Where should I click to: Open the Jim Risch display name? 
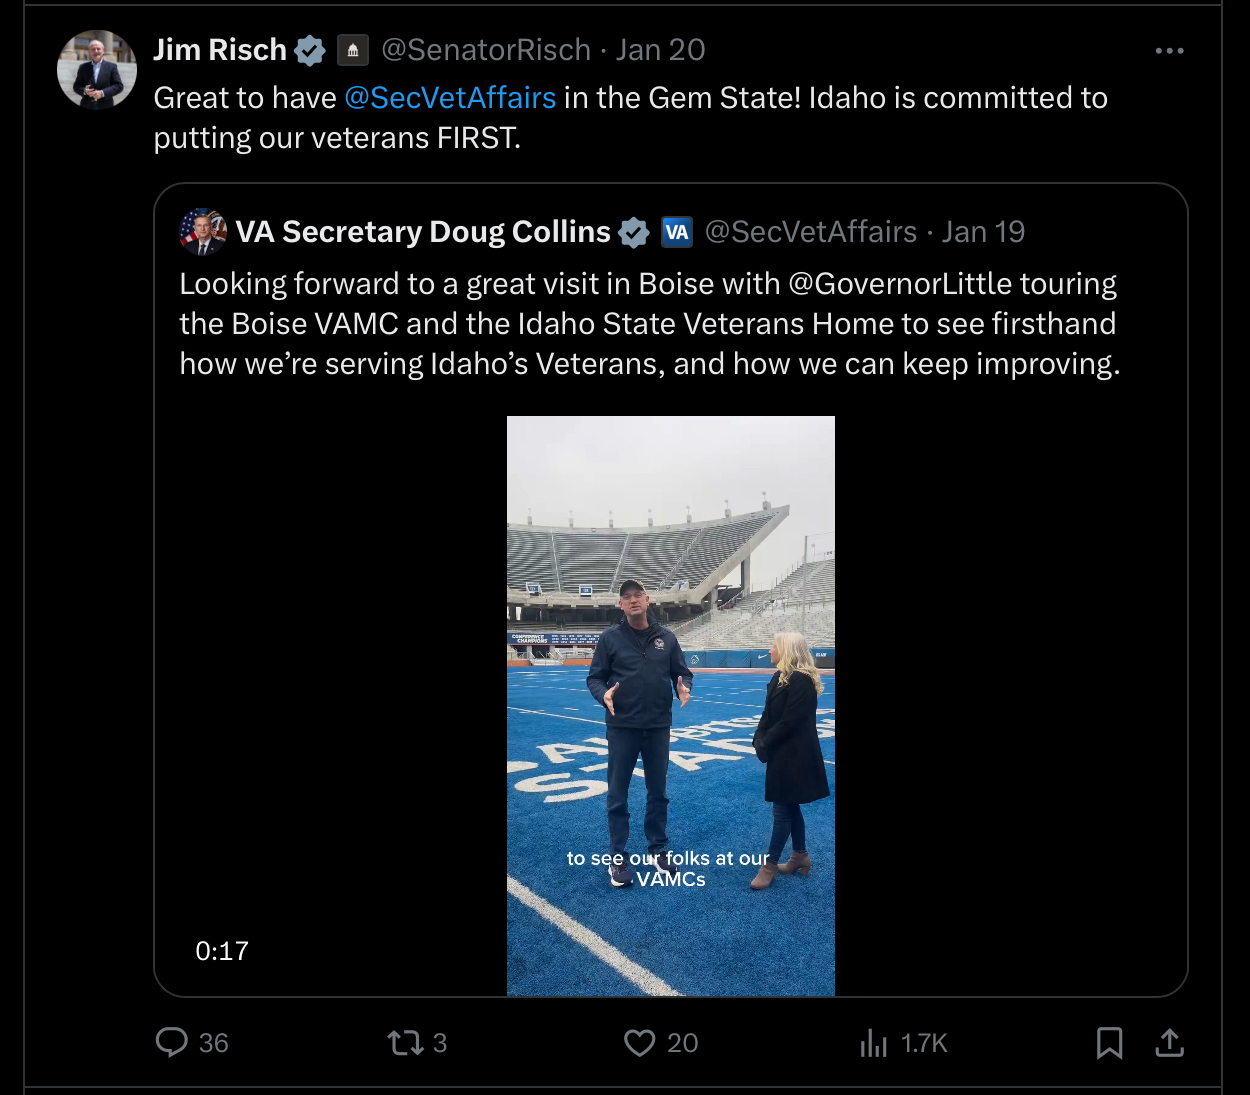click(220, 50)
